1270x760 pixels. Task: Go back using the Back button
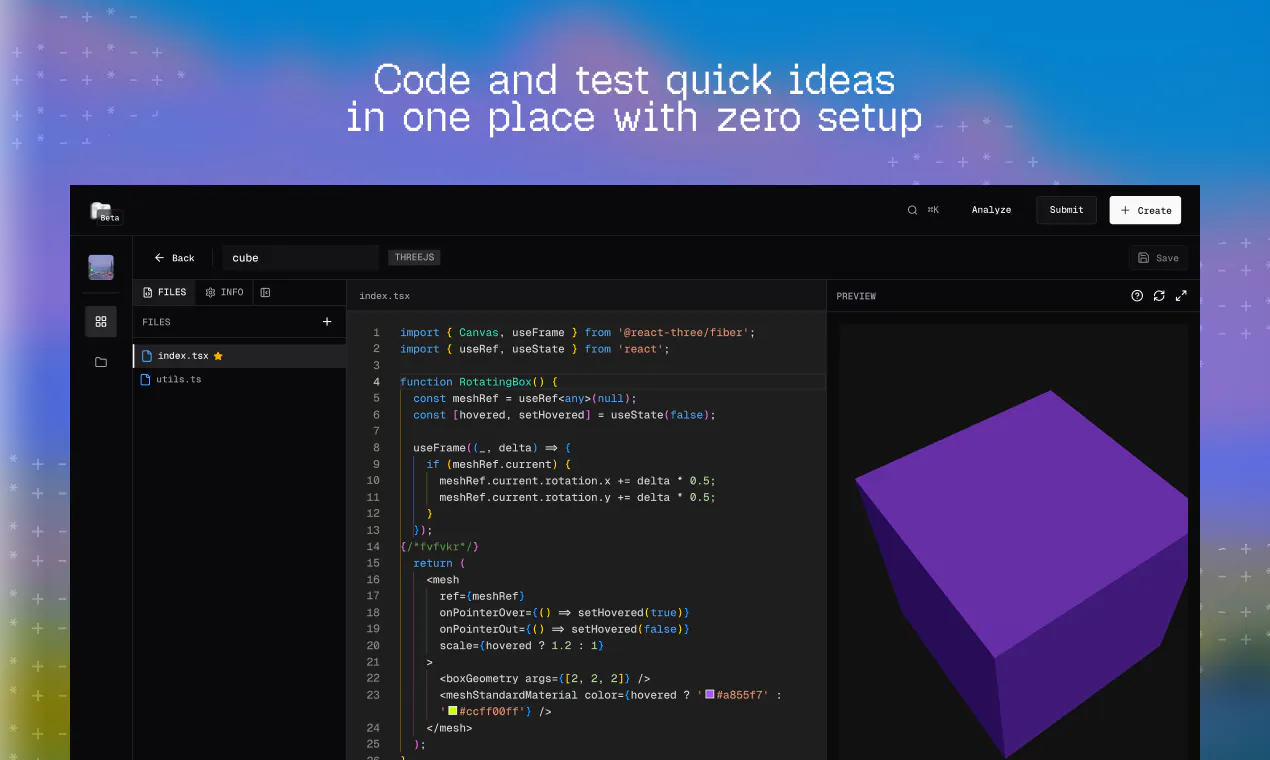(174, 258)
